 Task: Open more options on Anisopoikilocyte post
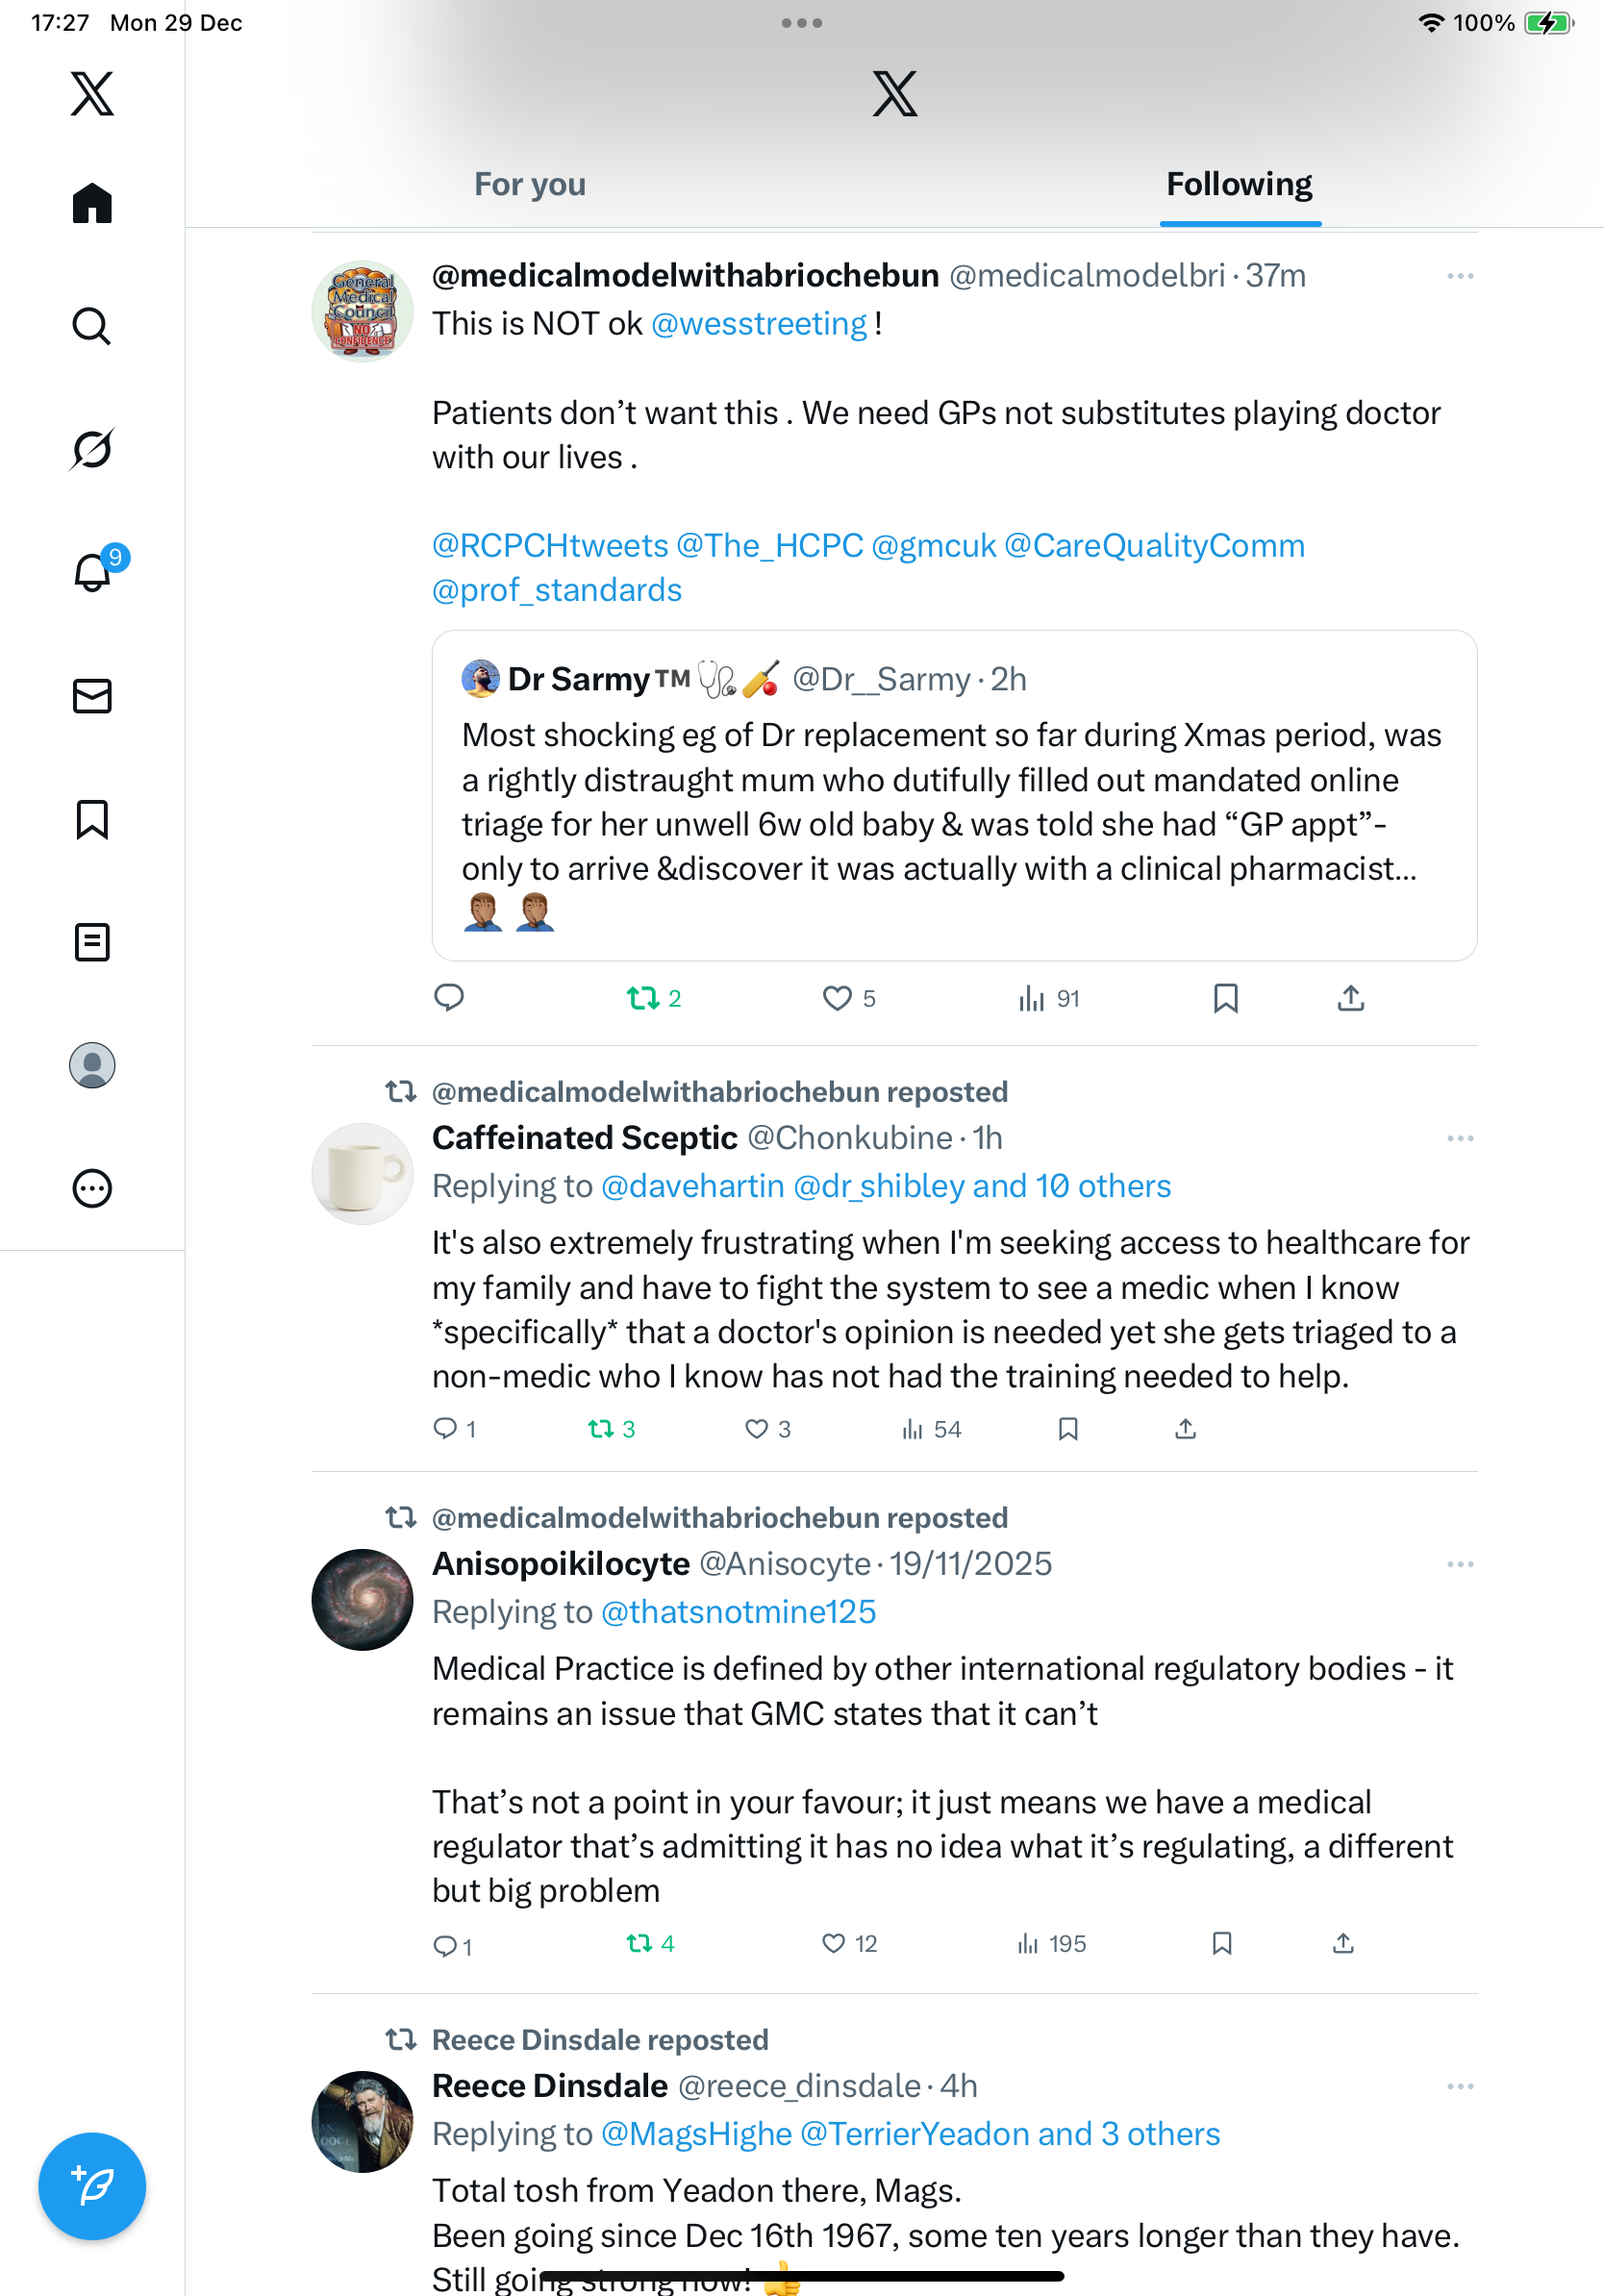pyautogui.click(x=1459, y=1564)
